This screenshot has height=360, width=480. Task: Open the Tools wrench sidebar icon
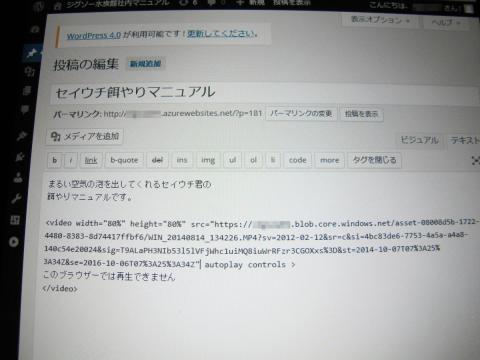click(x=16, y=198)
